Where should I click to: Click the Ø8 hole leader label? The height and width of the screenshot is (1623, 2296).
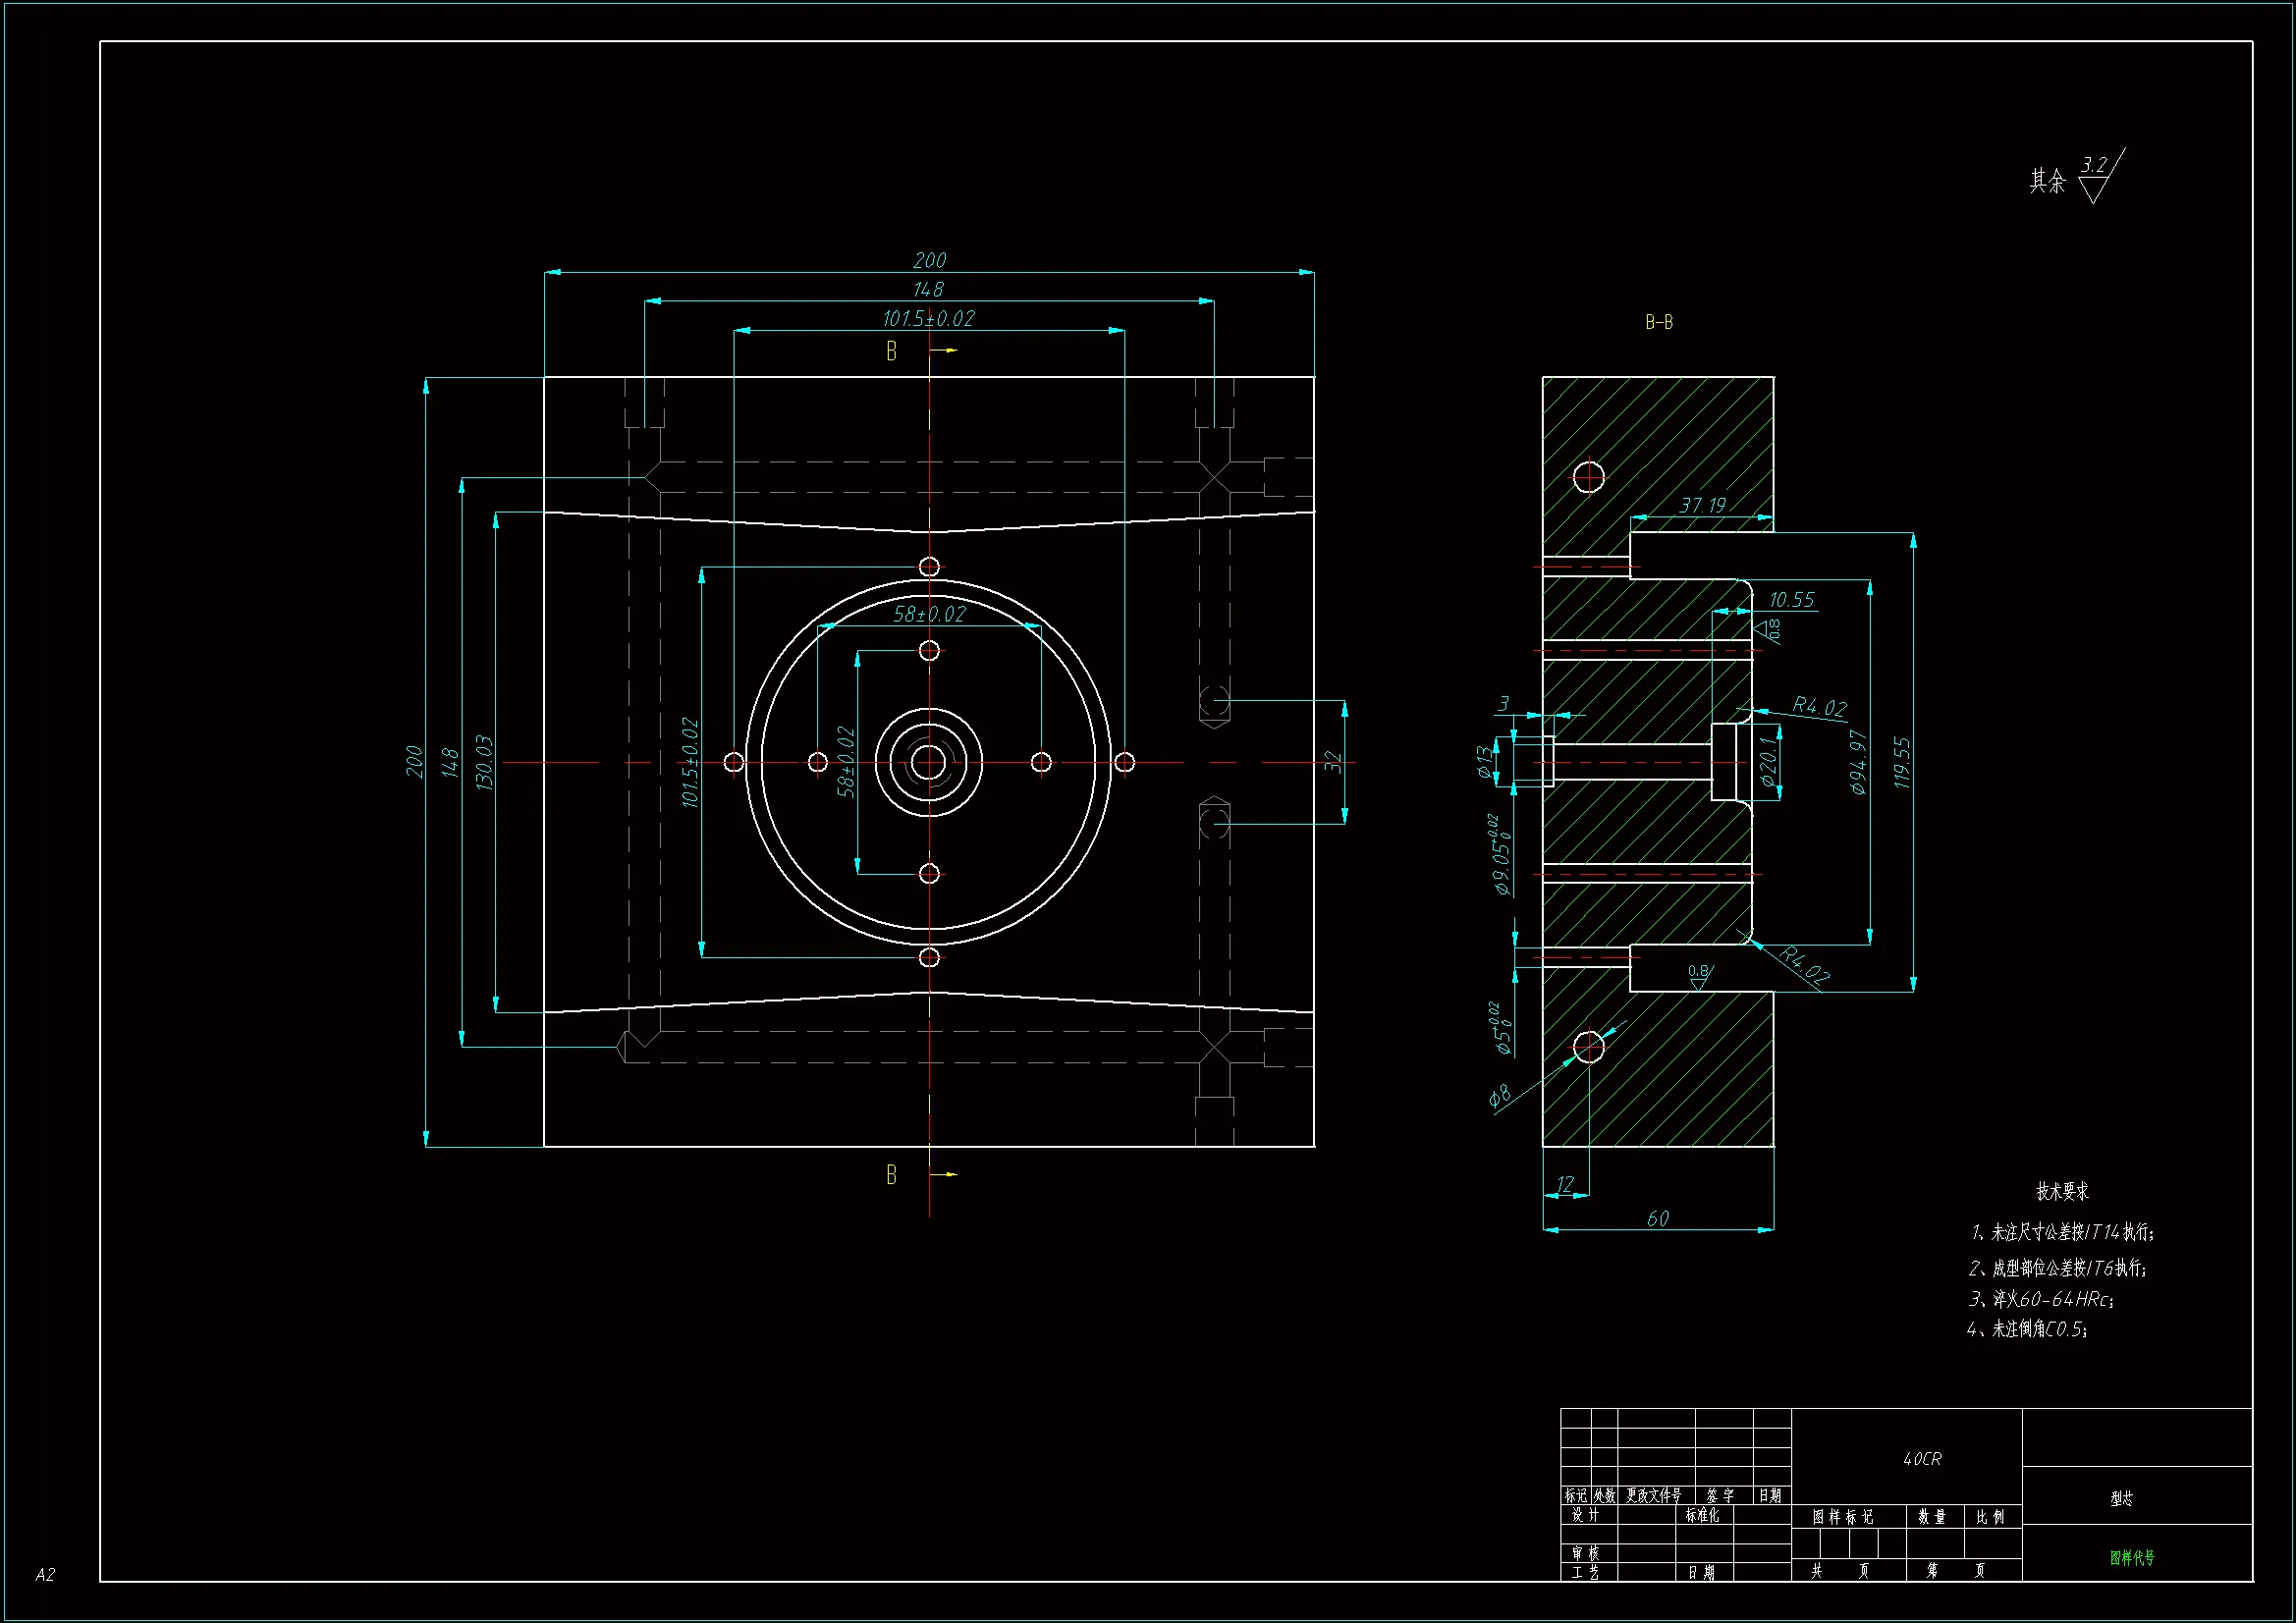coord(1500,1097)
